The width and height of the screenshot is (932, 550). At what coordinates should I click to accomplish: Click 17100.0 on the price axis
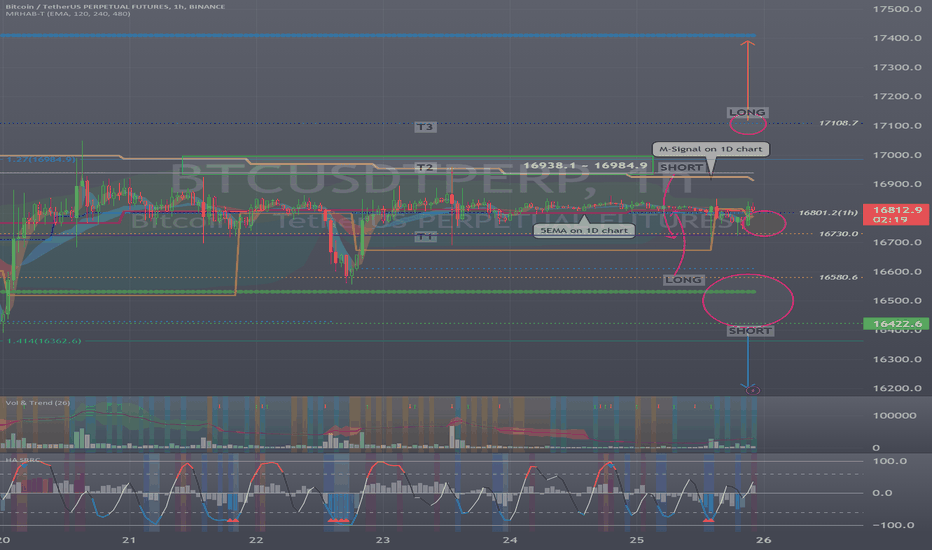897,125
